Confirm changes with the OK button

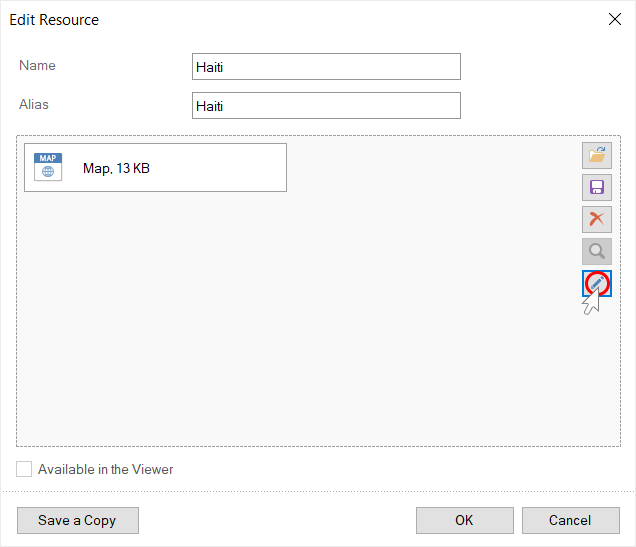(x=464, y=520)
